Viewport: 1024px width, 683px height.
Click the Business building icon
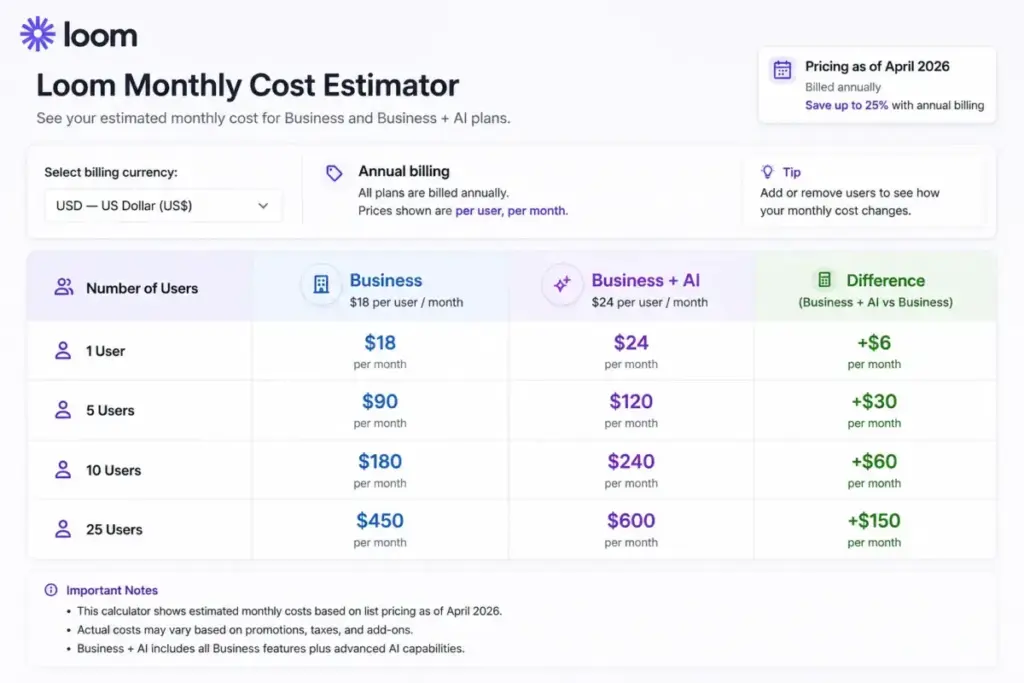[x=321, y=285]
